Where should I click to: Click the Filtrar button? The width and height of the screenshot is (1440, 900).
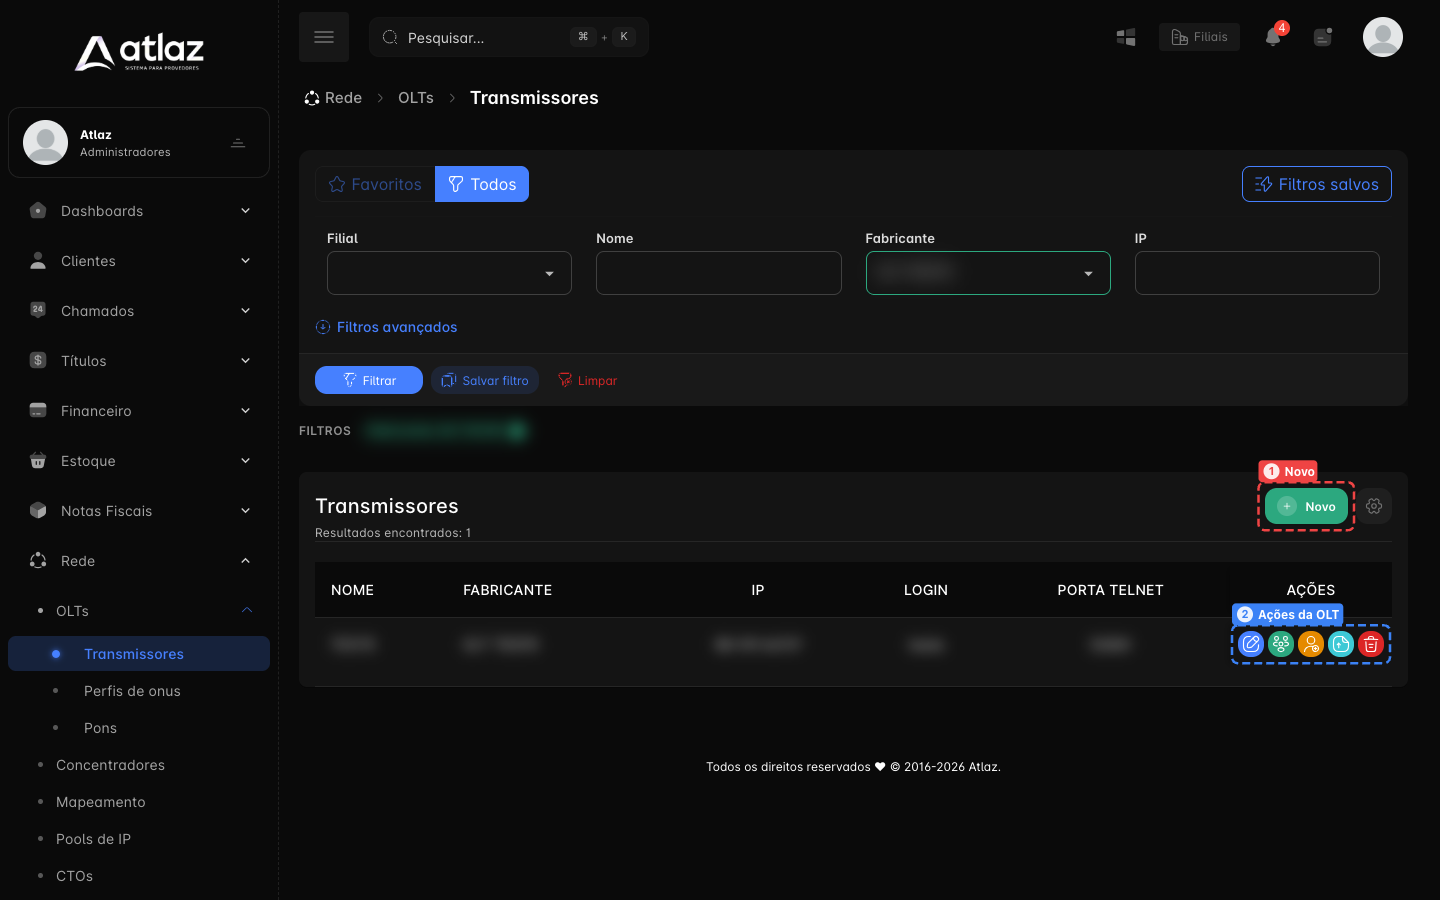[x=369, y=380]
